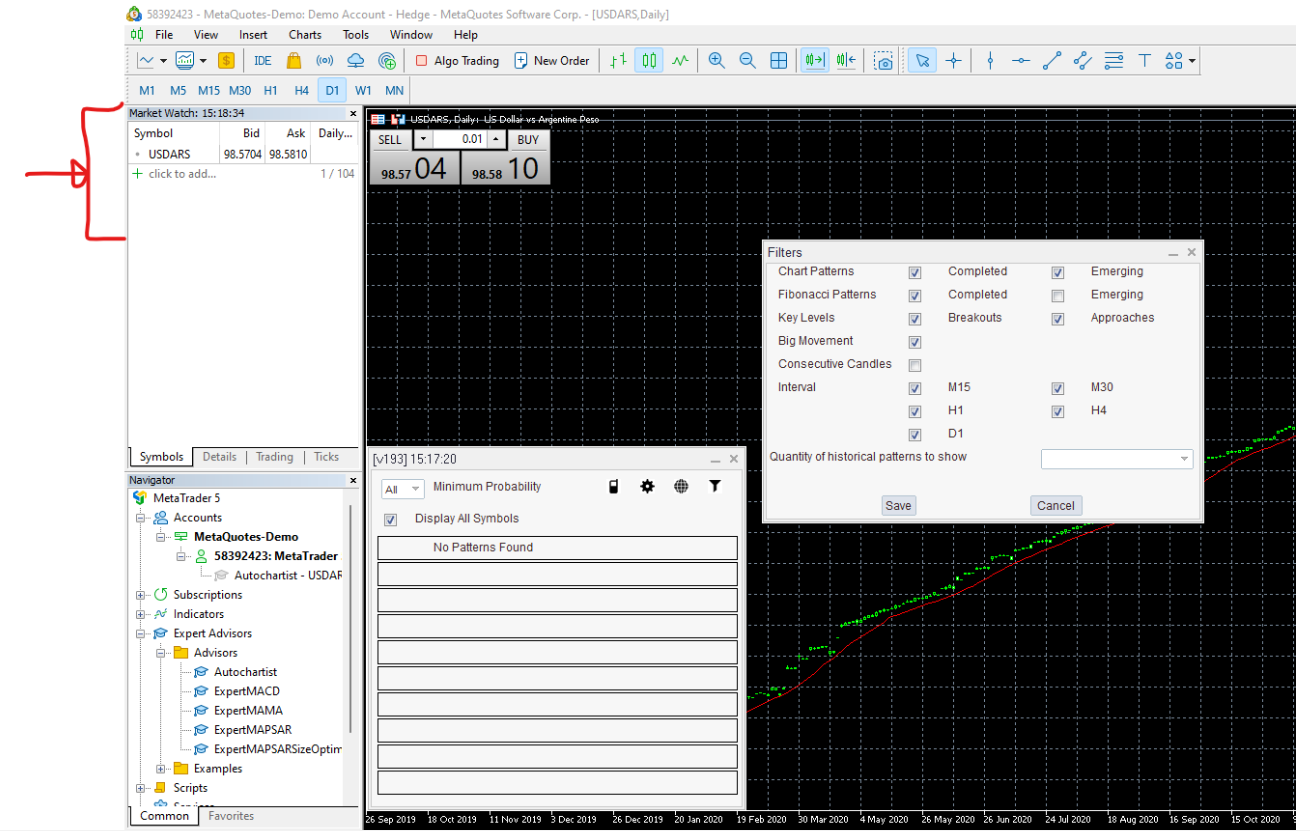1310x837 pixels.
Task: Select the crosshair tool
Action: (953, 61)
